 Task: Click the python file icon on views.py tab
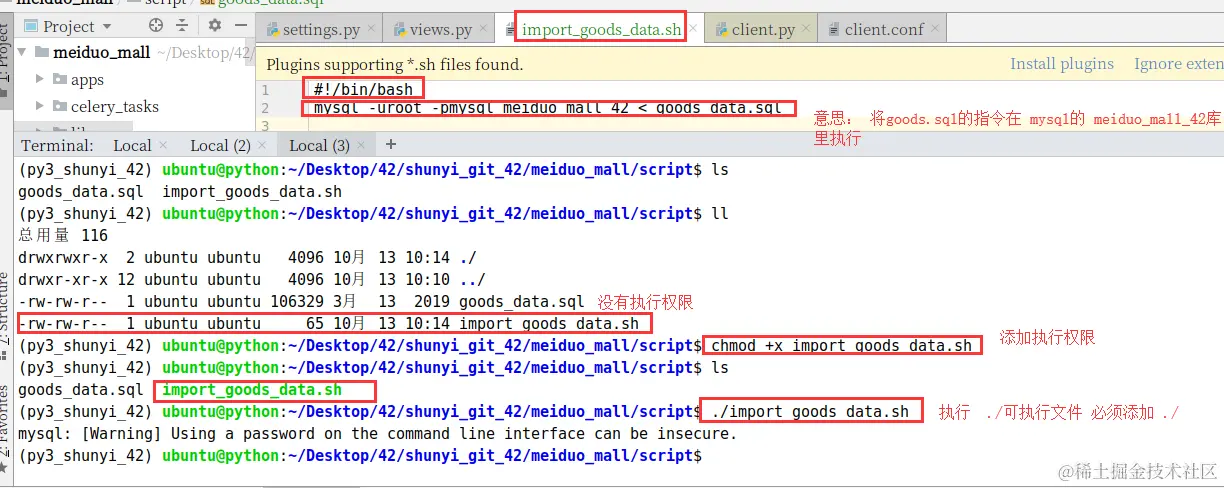pyautogui.click(x=400, y=29)
